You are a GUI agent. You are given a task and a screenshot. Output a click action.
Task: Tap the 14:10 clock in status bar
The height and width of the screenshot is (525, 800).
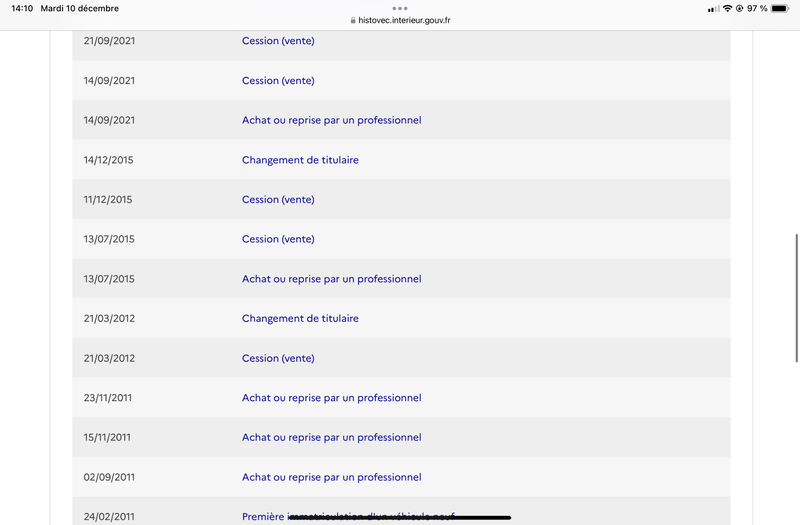22,8
